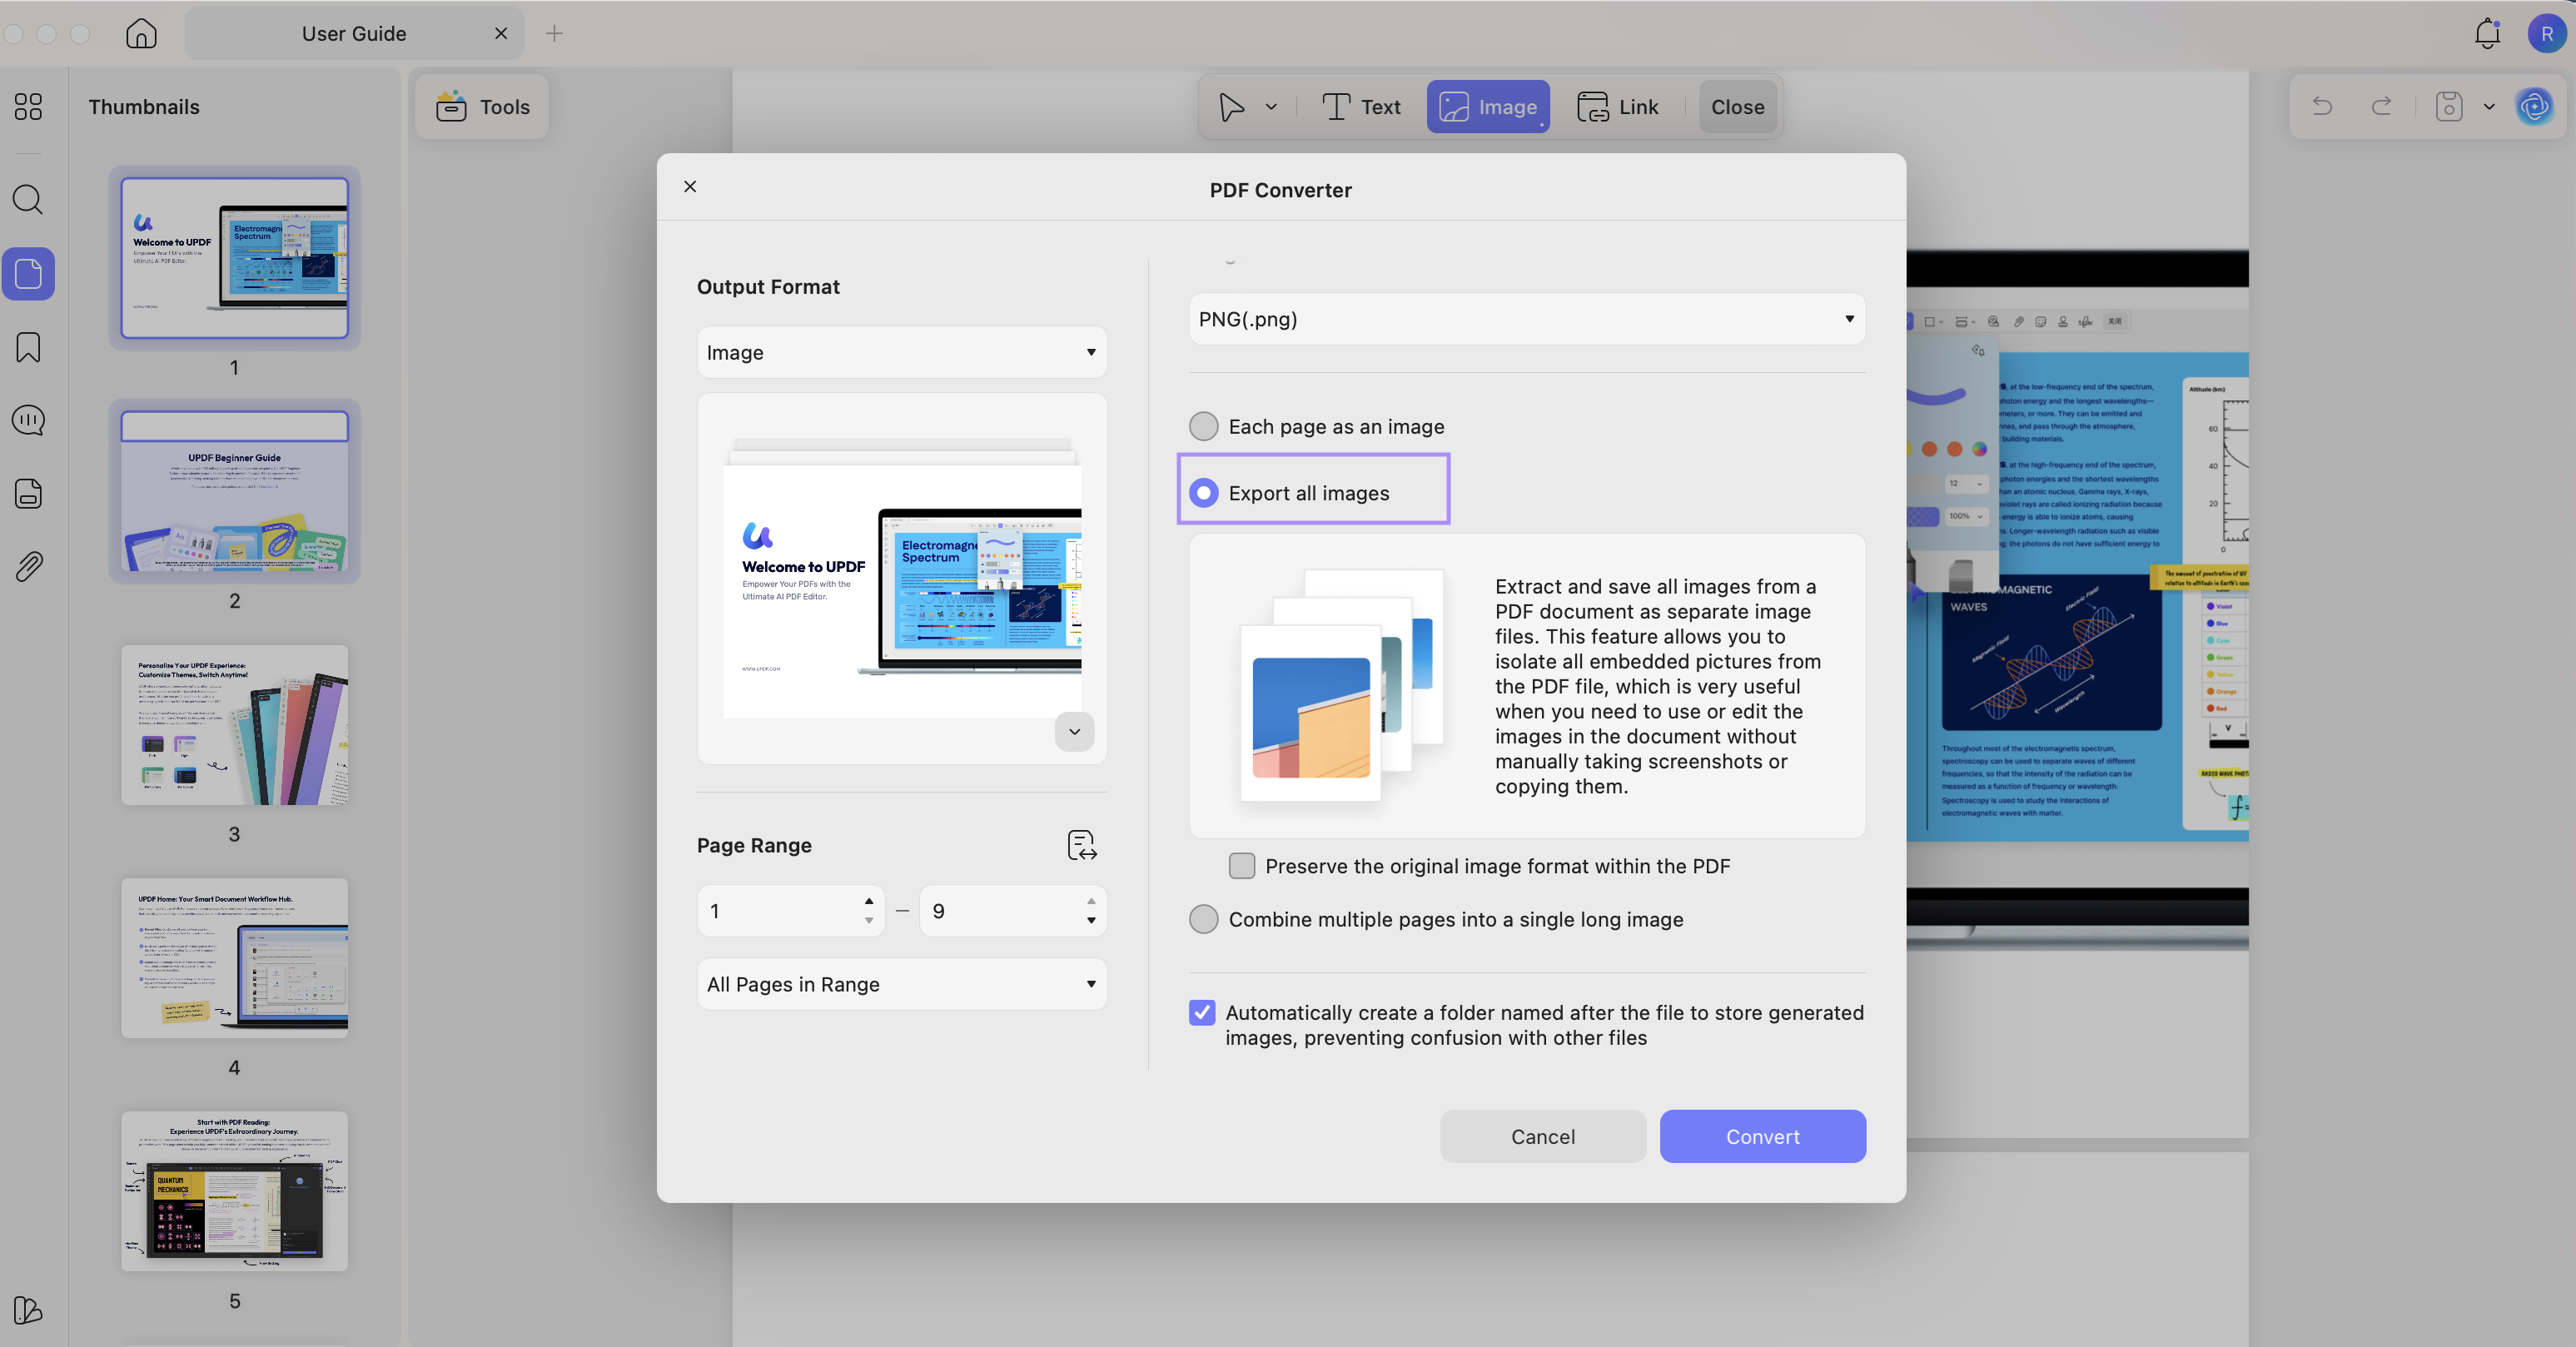The height and width of the screenshot is (1347, 2576).
Task: Uncheck automatic folder creation option
Action: [x=1201, y=1013]
